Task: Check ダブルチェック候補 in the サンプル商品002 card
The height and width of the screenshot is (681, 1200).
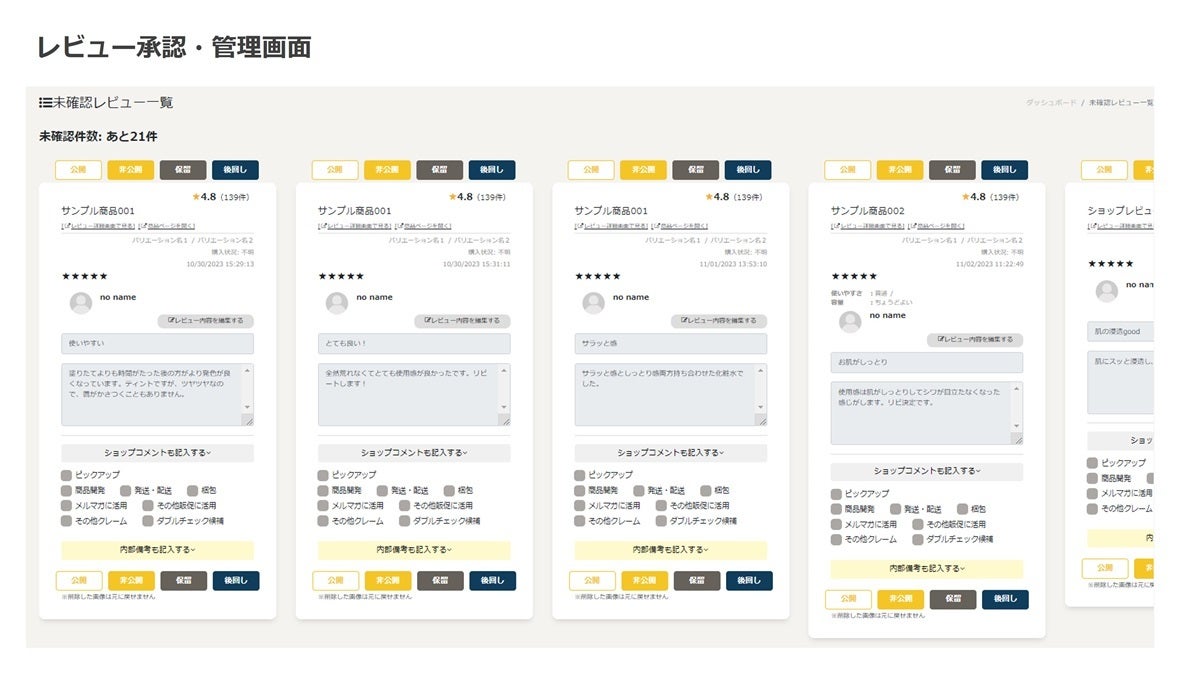Action: [919, 539]
